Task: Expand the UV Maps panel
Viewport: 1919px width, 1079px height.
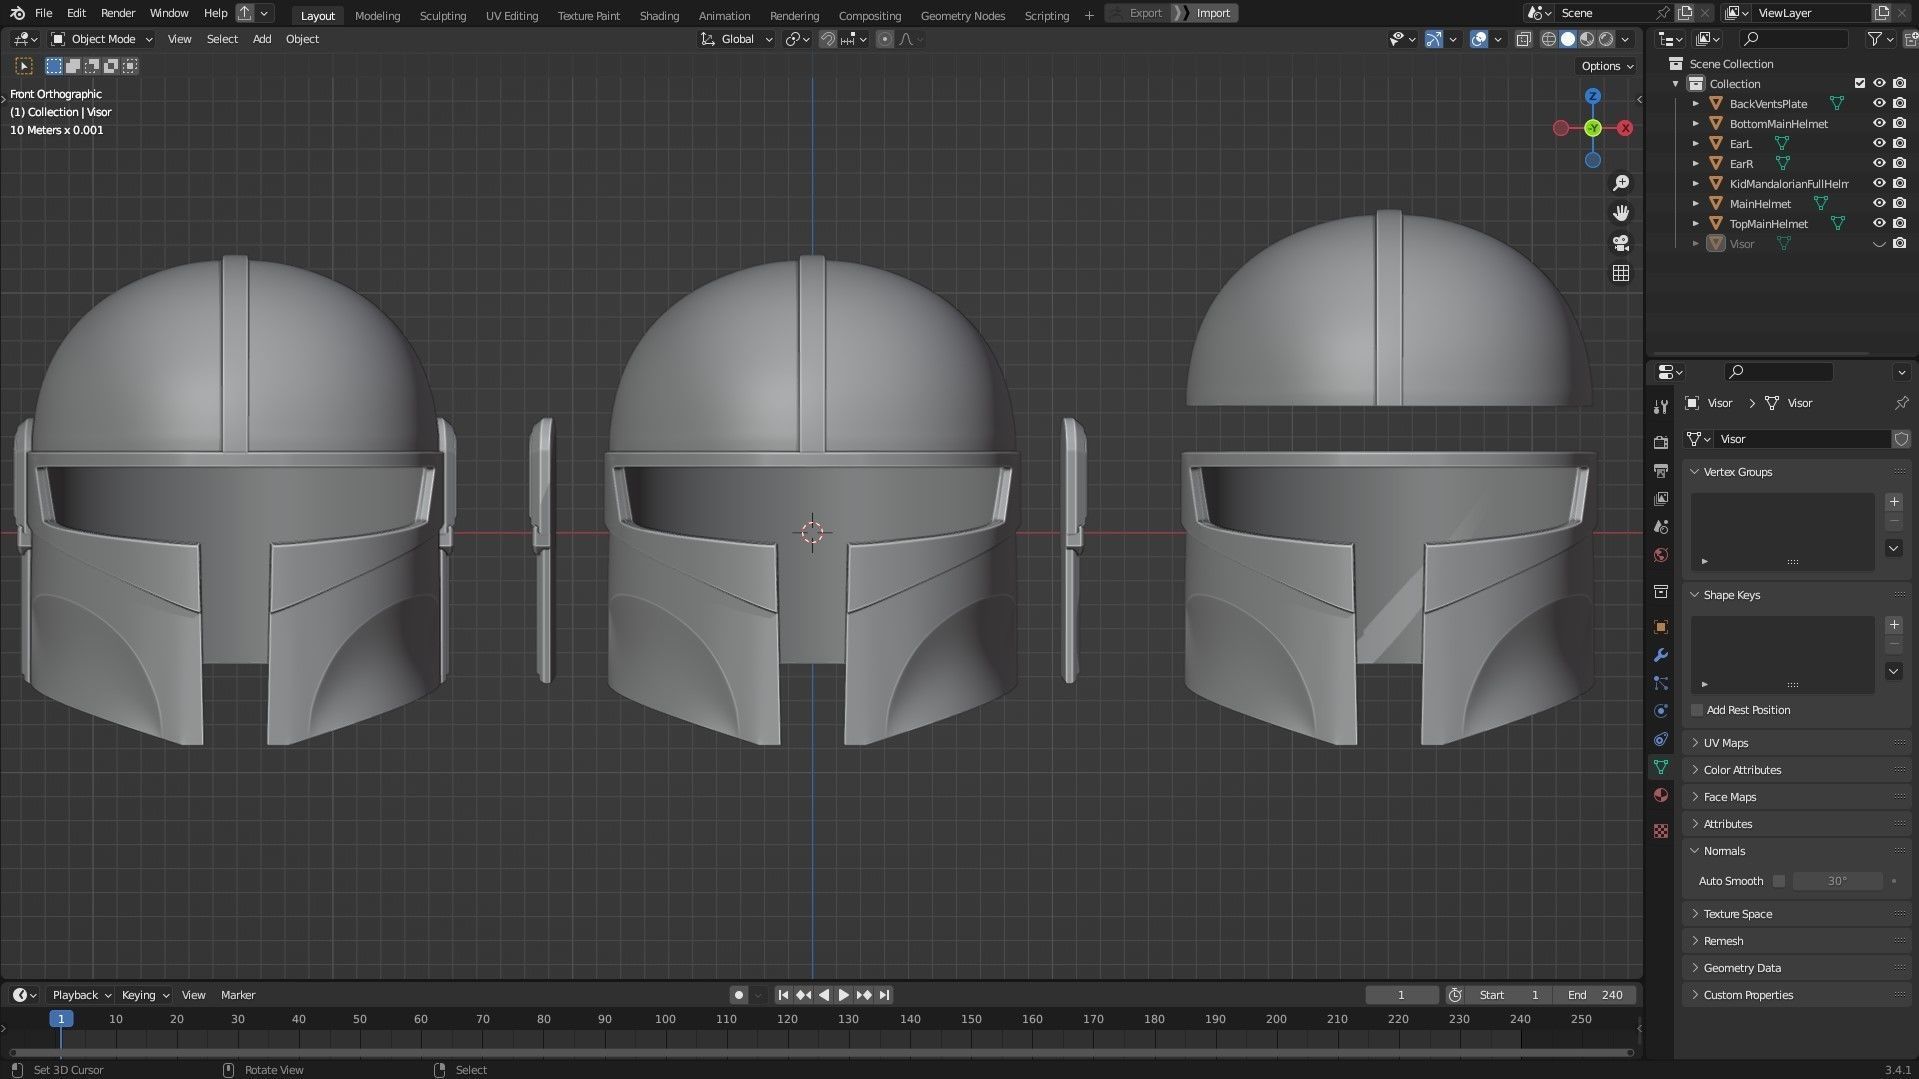Action: (1726, 743)
